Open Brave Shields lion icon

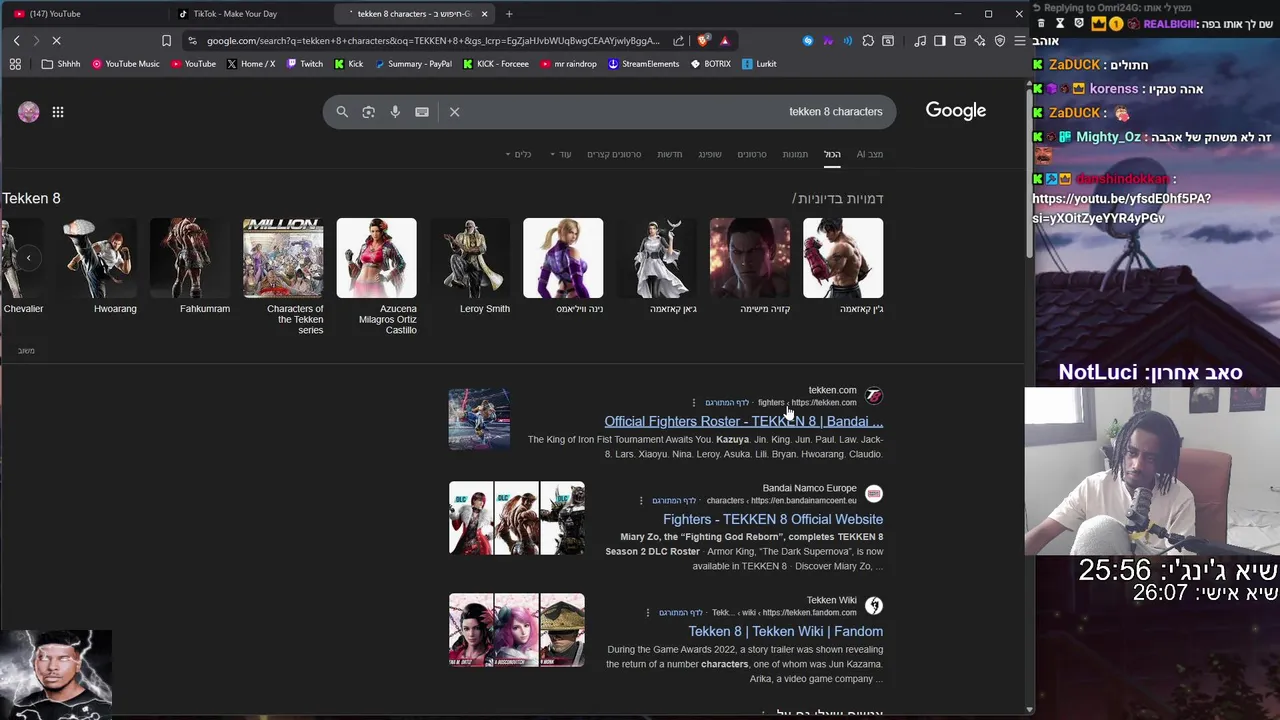pyautogui.click(x=703, y=41)
